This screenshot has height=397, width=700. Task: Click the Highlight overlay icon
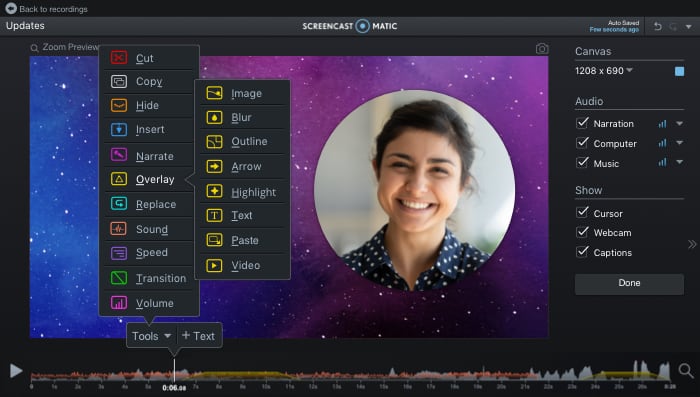[x=214, y=191]
